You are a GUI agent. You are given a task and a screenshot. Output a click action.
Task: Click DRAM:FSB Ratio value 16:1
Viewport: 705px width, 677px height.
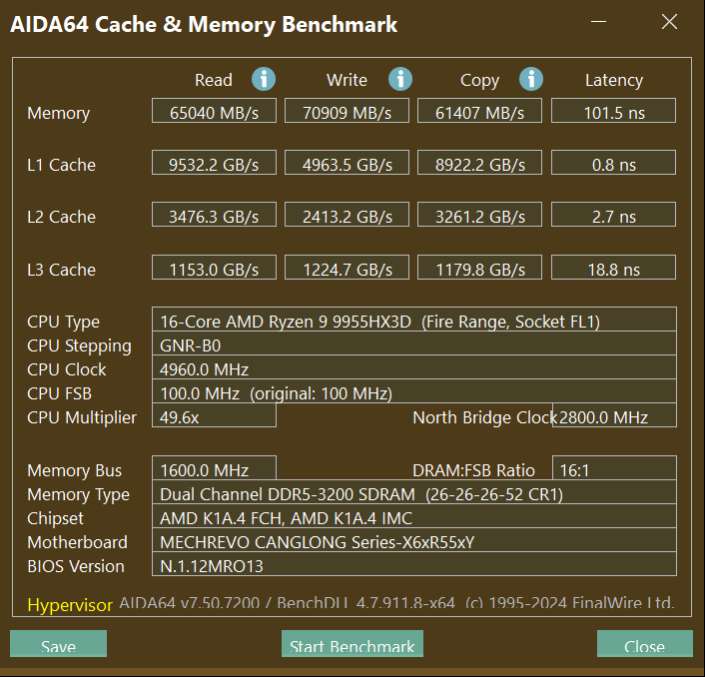point(614,468)
